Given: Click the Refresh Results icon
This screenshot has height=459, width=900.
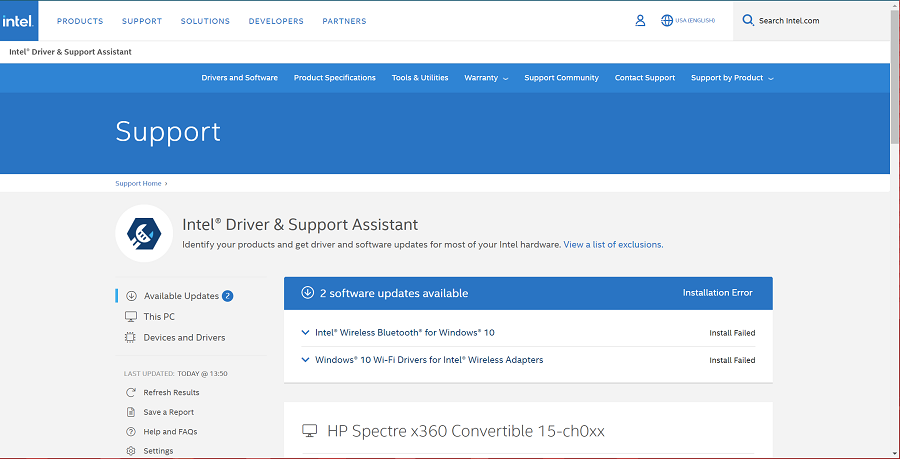Looking at the screenshot, I should pos(131,393).
